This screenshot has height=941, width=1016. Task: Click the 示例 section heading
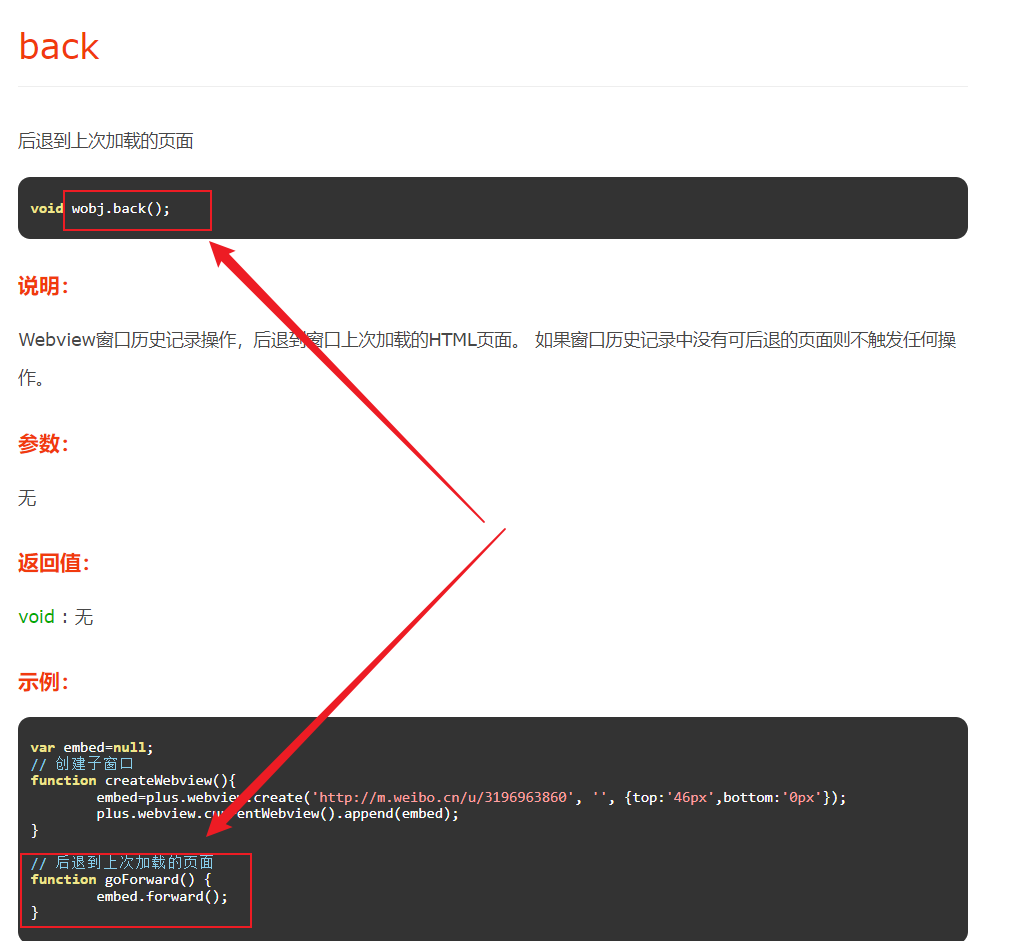click(x=43, y=683)
